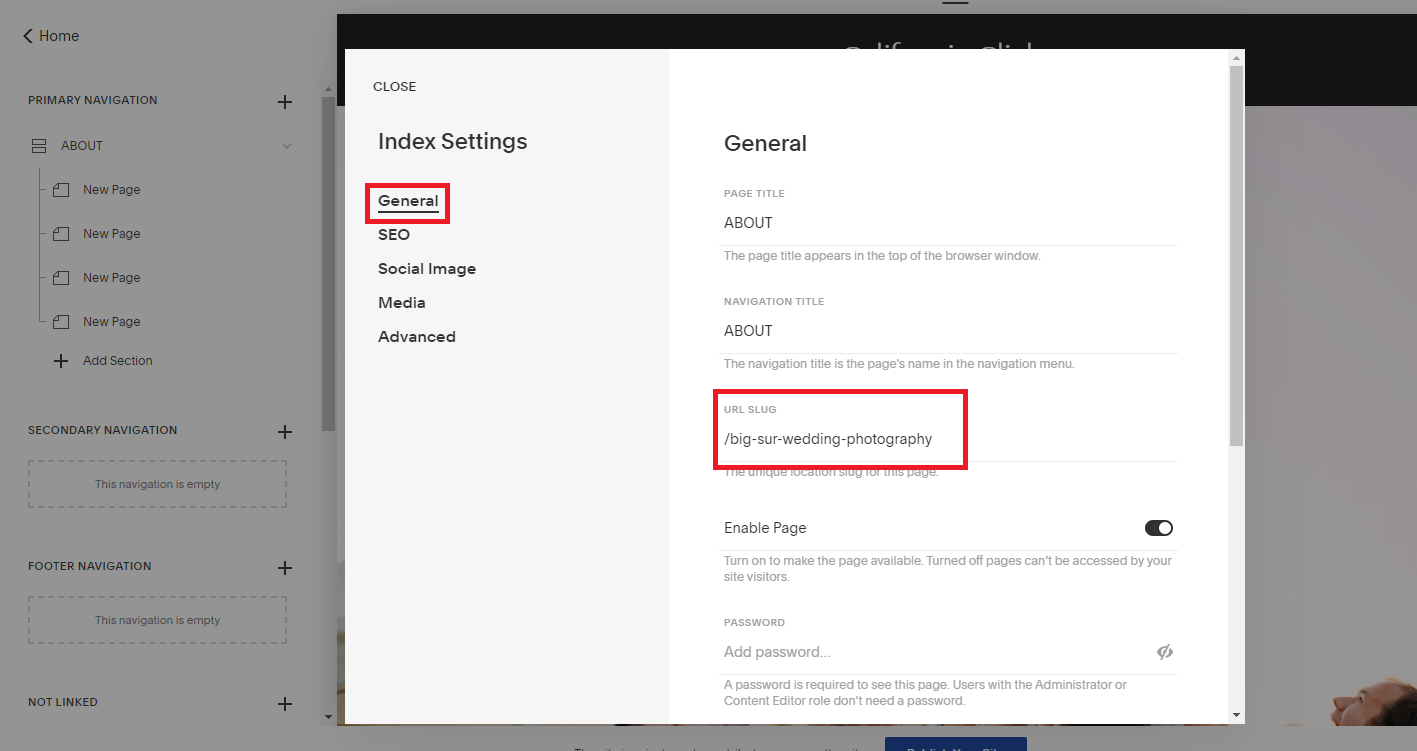The height and width of the screenshot is (751, 1417).
Task: Click the plus icon beside Add Section
Action: pos(61,361)
